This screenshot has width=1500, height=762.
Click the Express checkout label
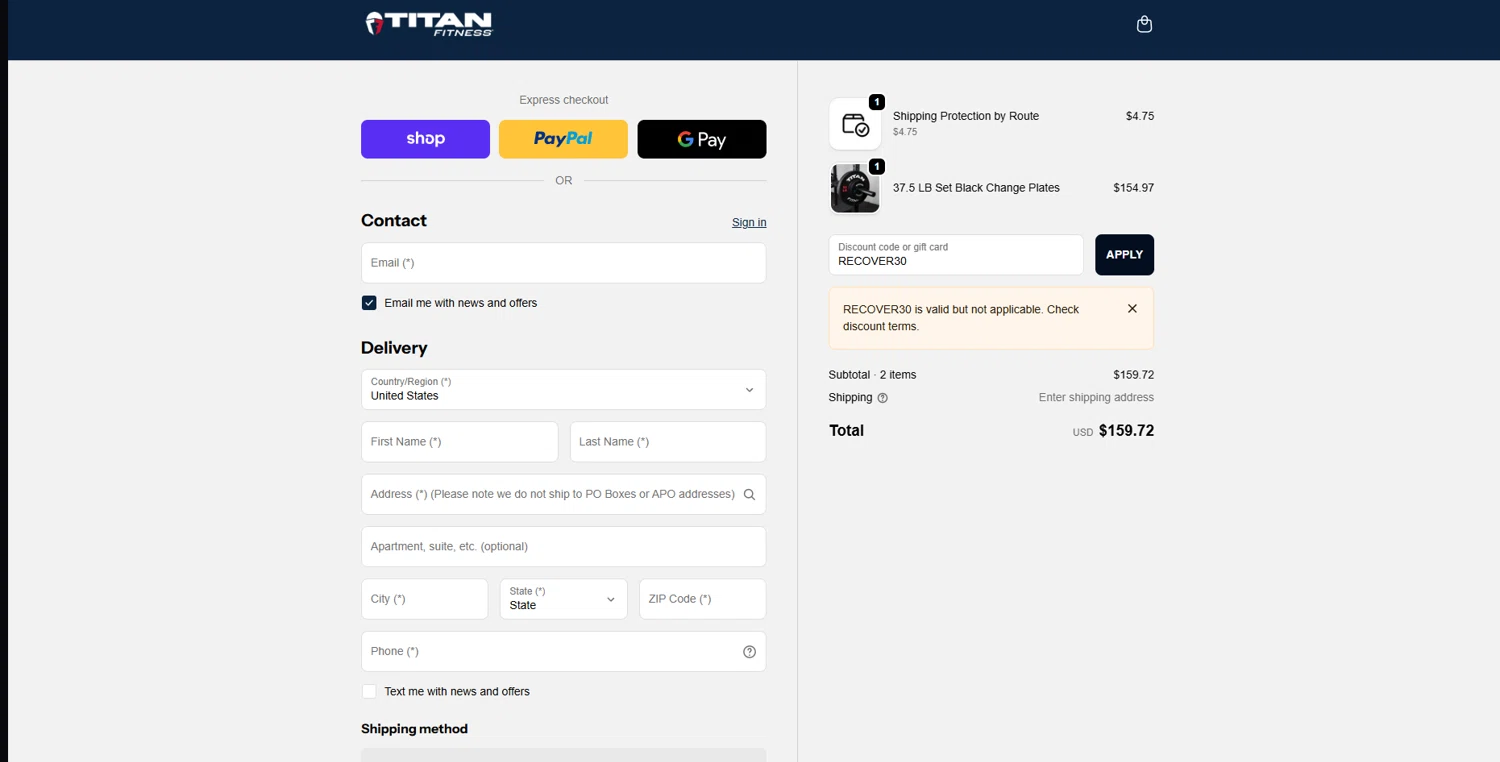[x=563, y=100]
